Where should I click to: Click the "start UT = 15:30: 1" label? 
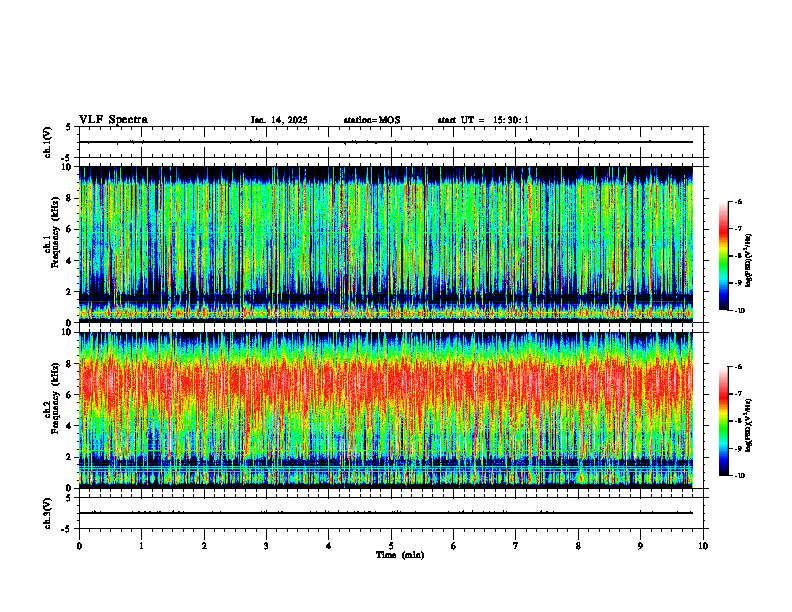[483, 120]
